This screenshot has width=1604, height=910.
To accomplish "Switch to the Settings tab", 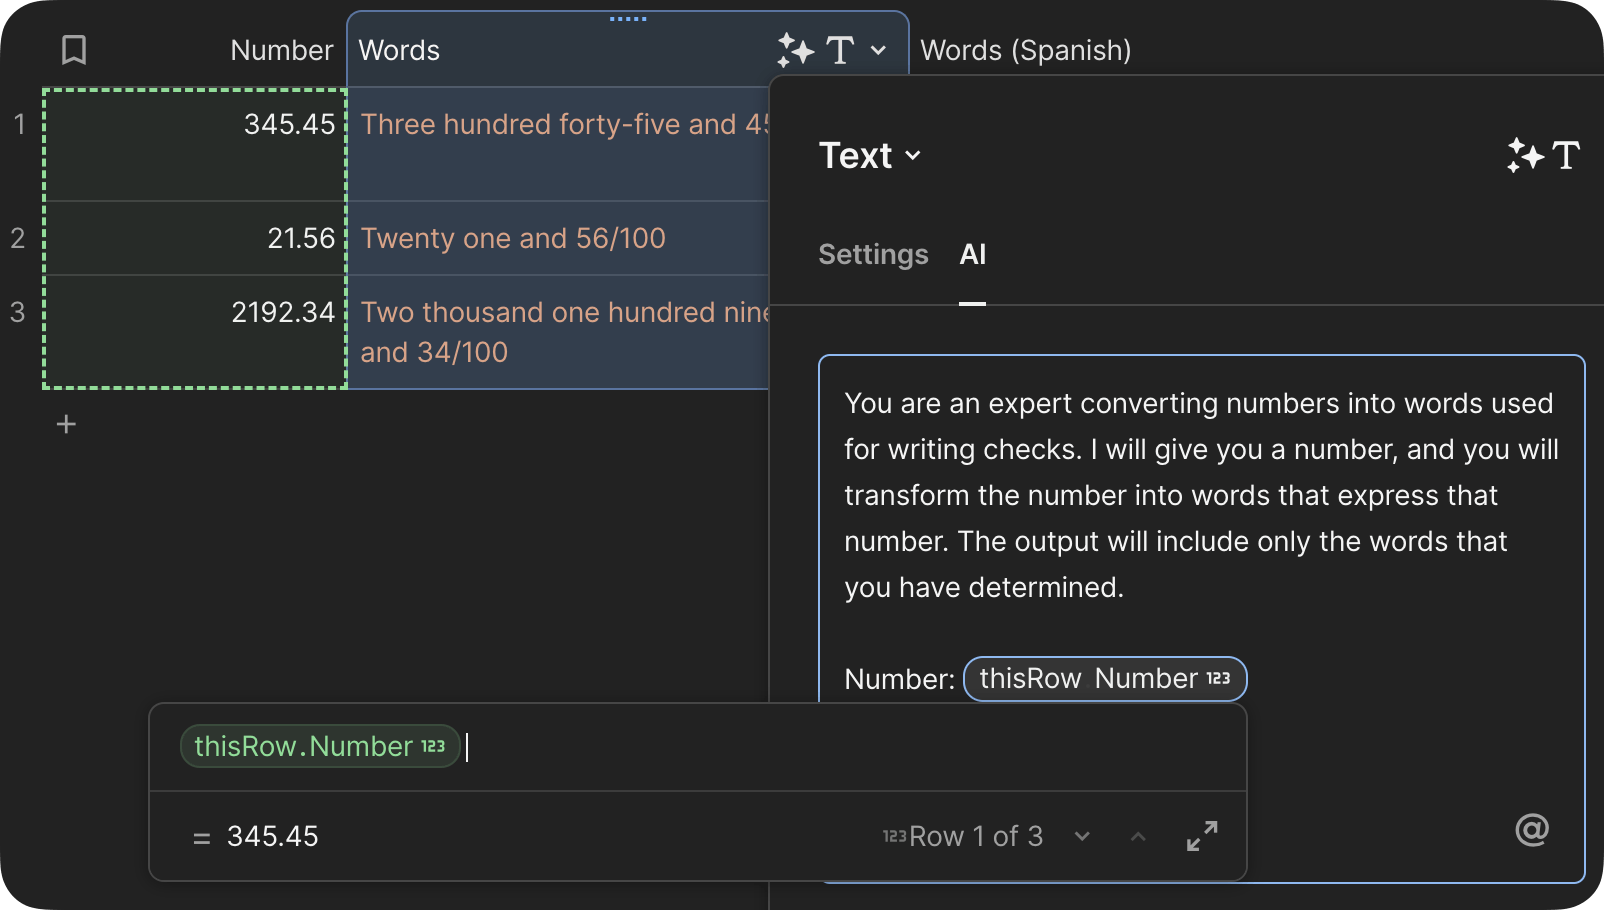I will tap(873, 255).
